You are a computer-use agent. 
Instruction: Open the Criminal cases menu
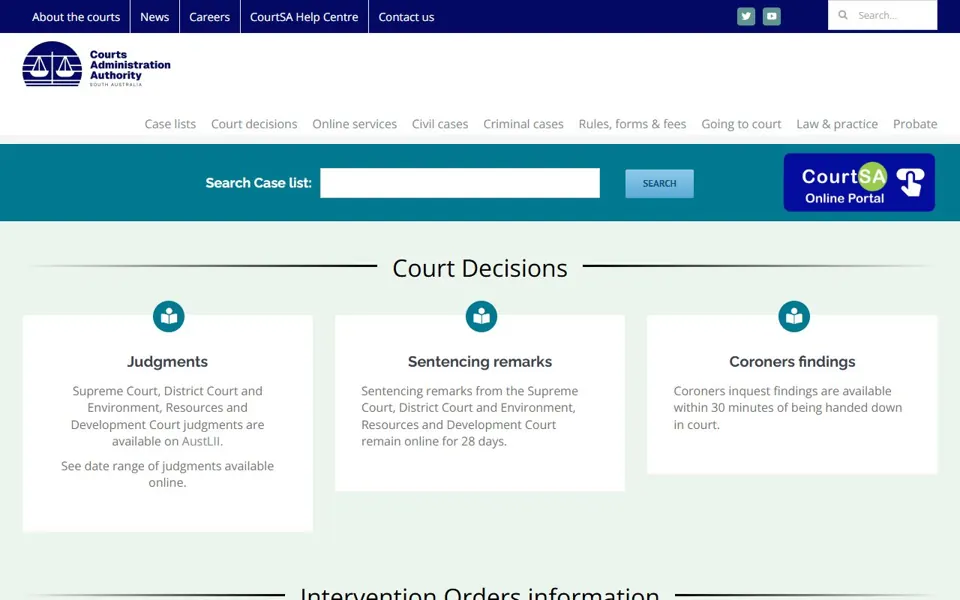pyautogui.click(x=523, y=124)
